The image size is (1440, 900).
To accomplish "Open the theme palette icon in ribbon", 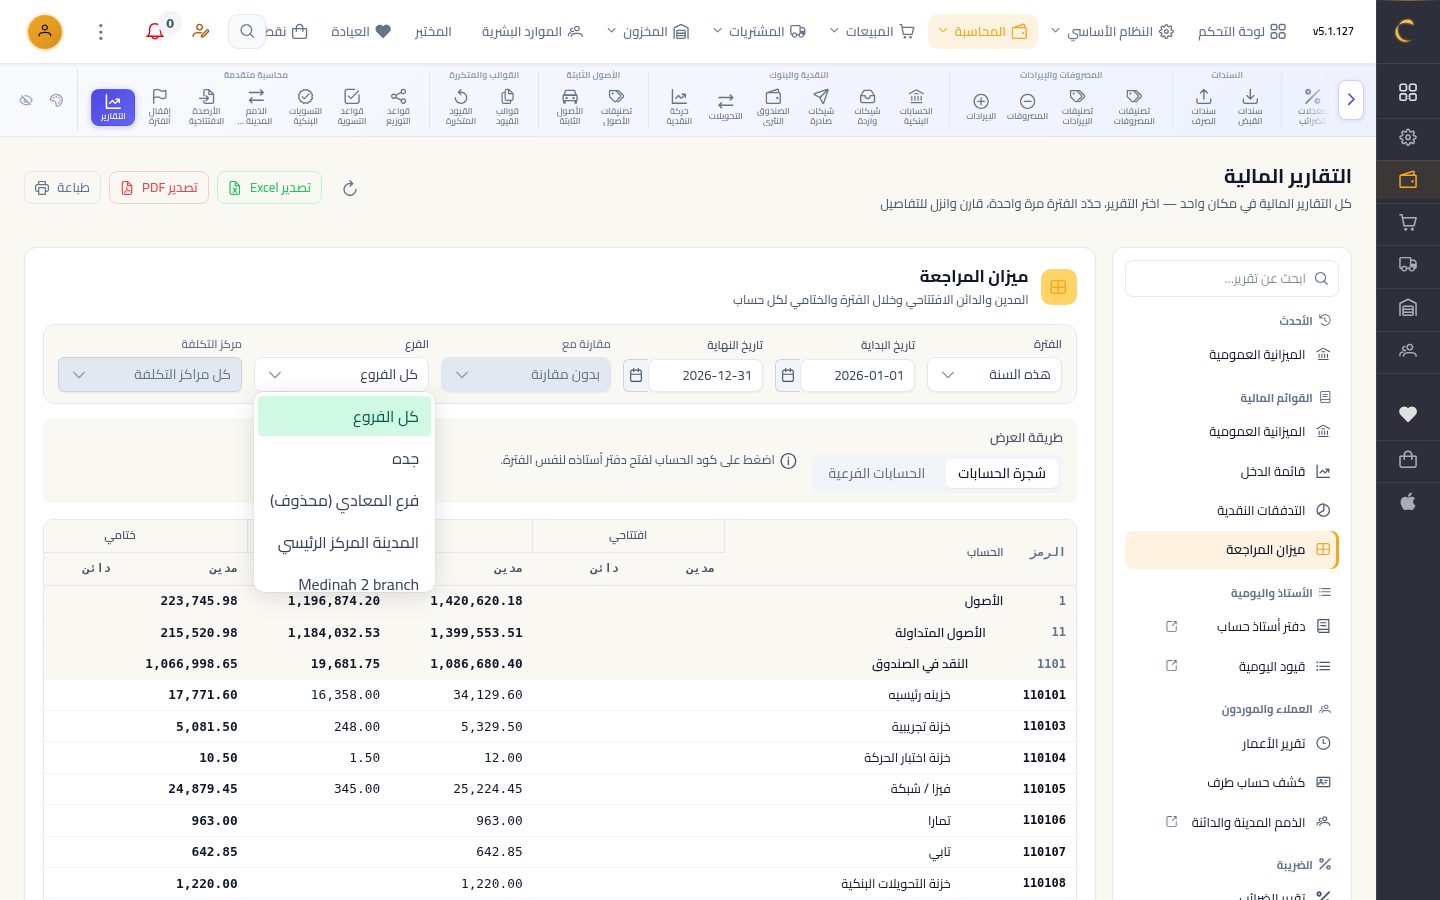I will pos(57,100).
